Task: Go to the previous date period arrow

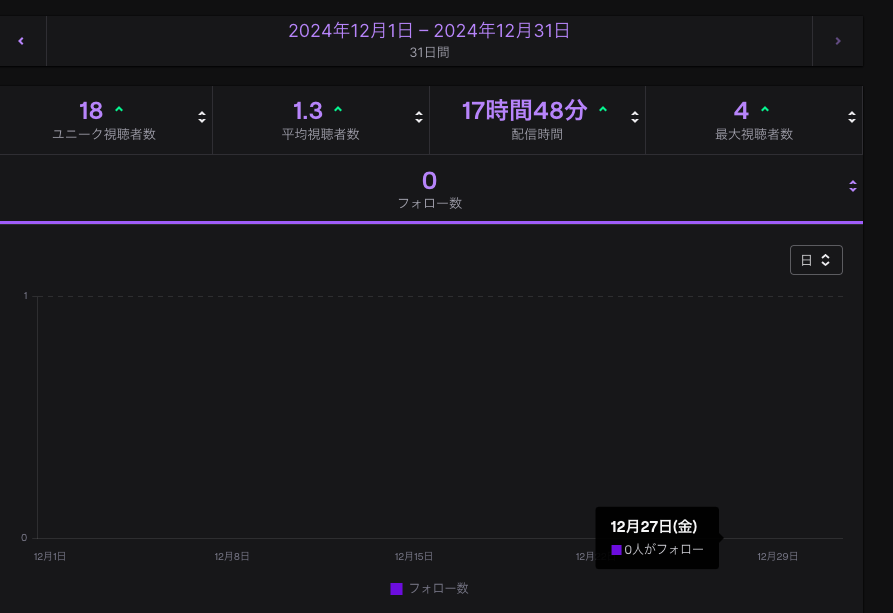Action: pyautogui.click(x=21, y=41)
